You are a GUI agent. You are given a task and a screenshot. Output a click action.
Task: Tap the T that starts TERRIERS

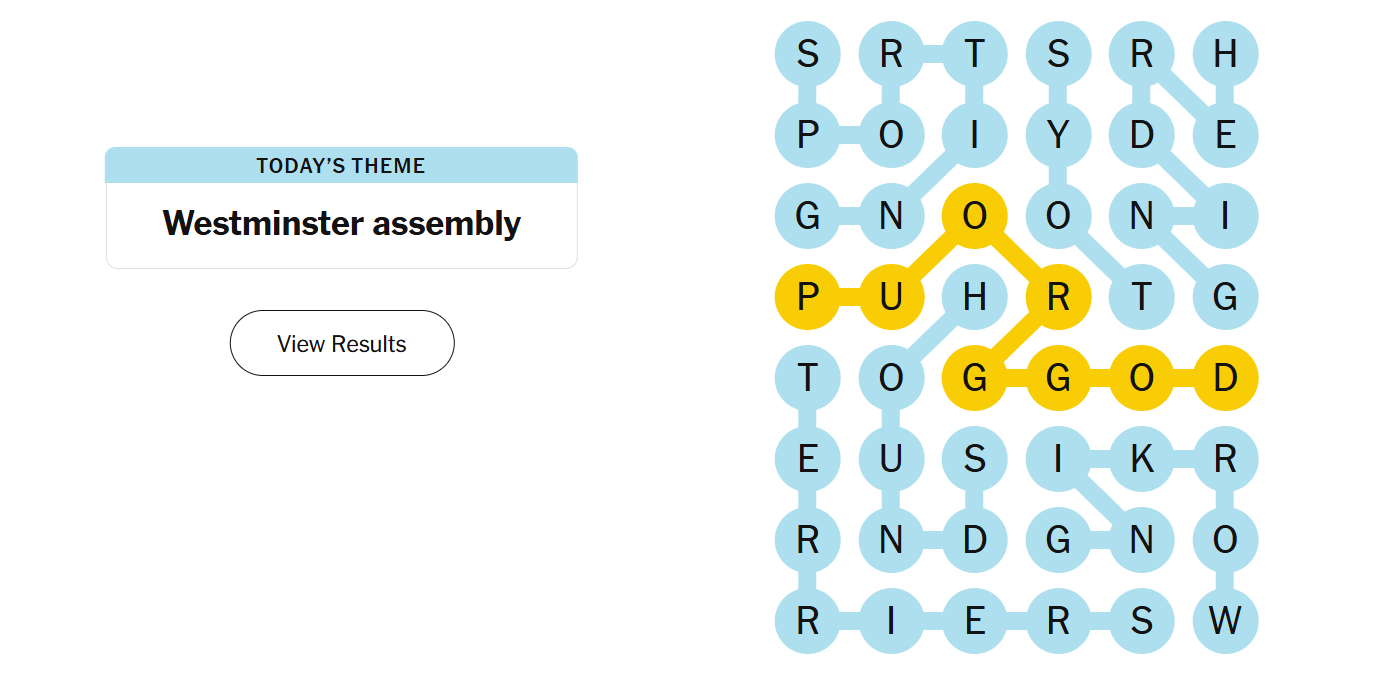pos(807,378)
